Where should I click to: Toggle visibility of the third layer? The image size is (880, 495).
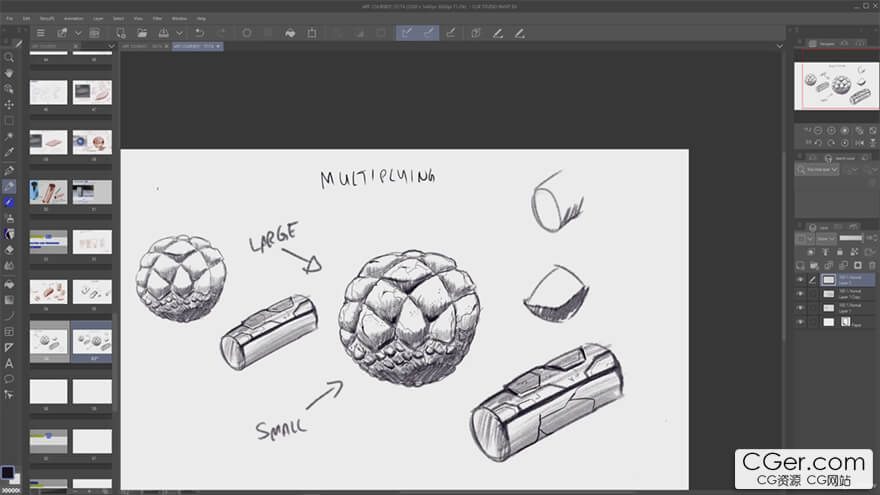800,308
